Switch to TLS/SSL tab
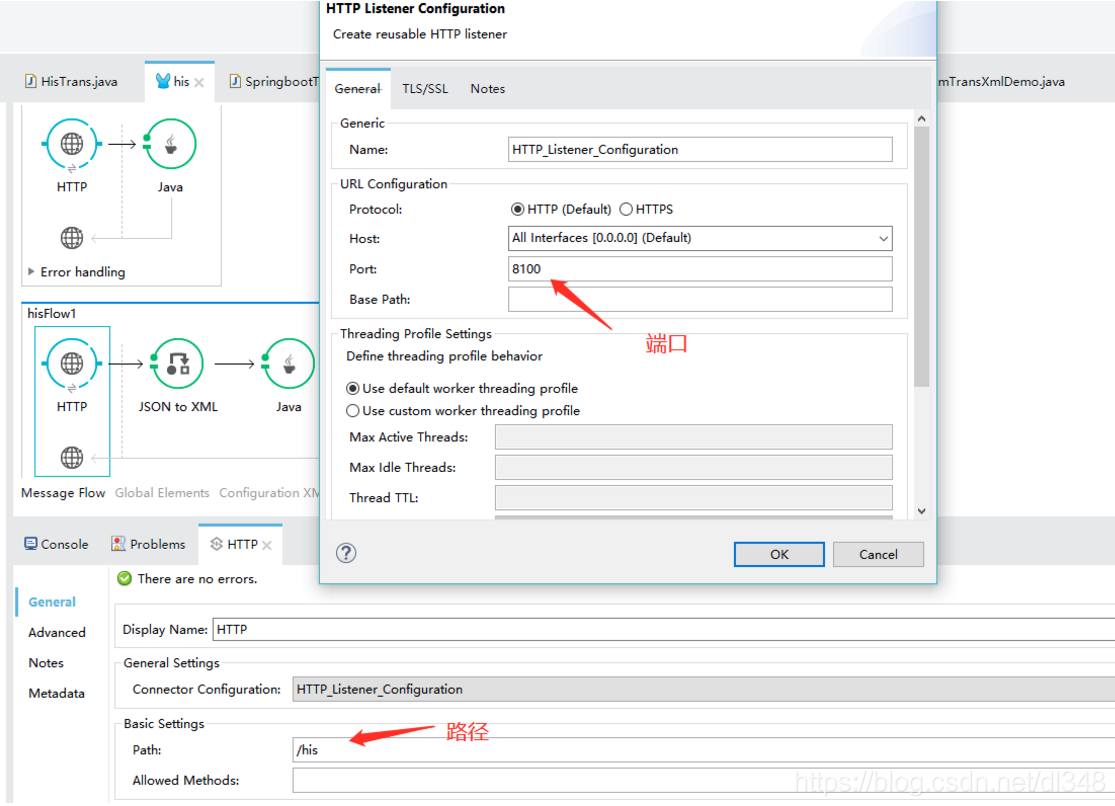The image size is (1115, 806). 425,88
